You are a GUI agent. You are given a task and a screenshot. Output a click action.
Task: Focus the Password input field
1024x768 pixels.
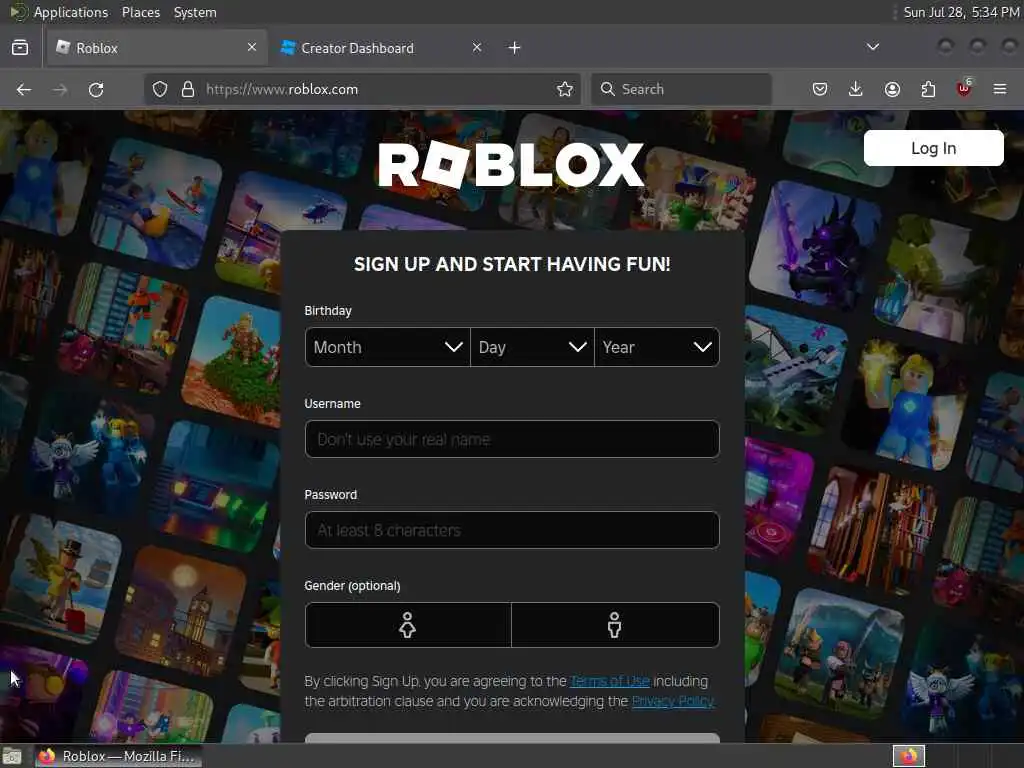[512, 530]
